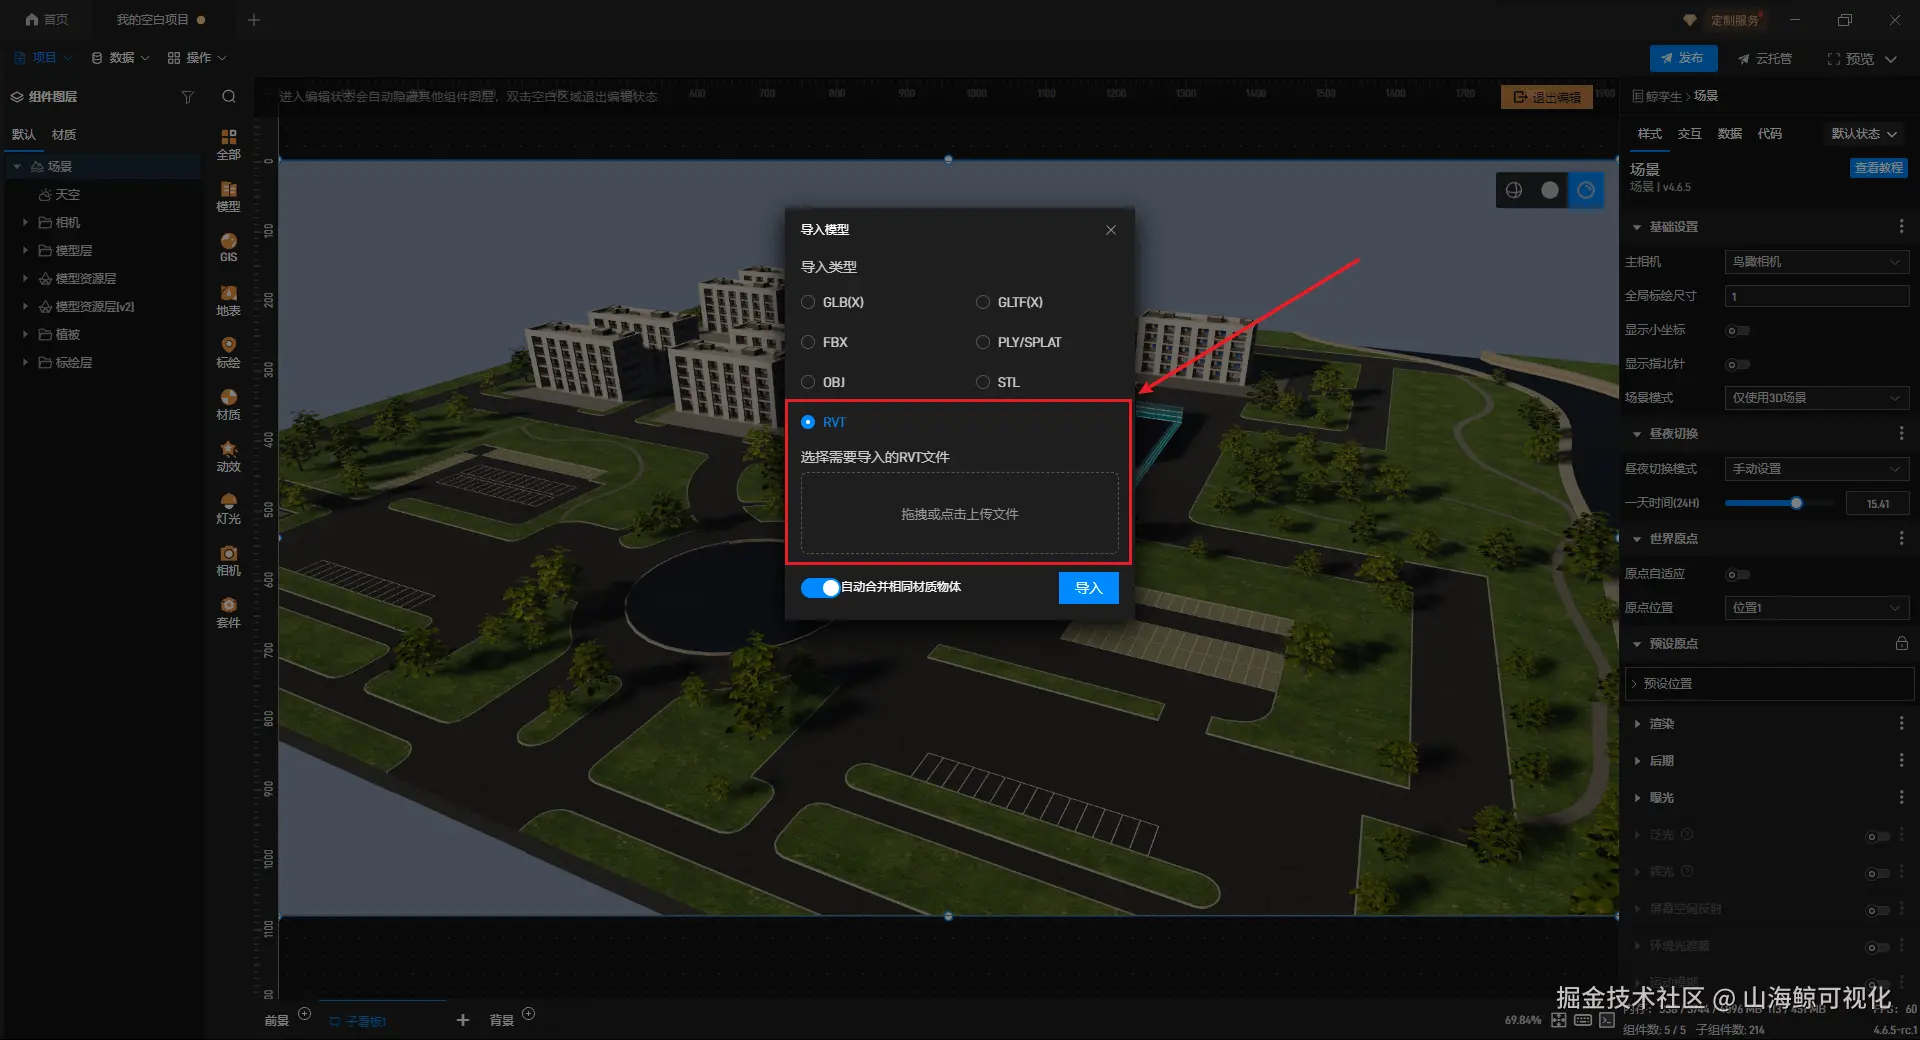Expand the 预设位置 row
This screenshot has height=1040, width=1920.
(1770, 684)
